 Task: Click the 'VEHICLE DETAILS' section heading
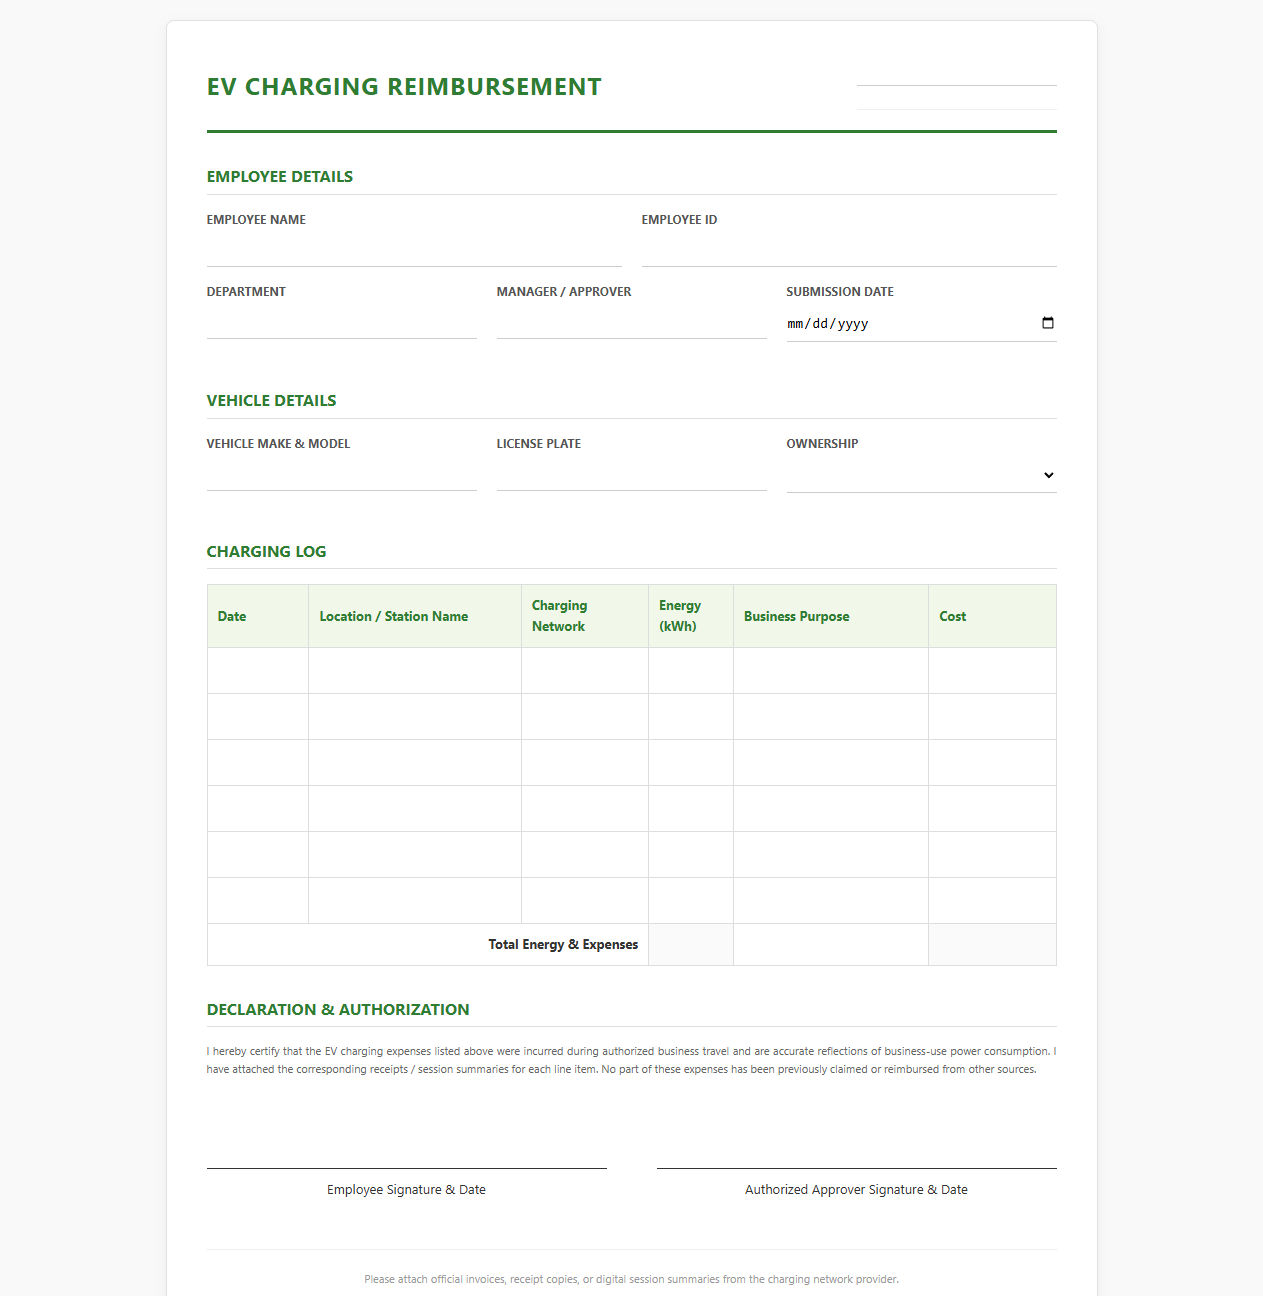271,400
